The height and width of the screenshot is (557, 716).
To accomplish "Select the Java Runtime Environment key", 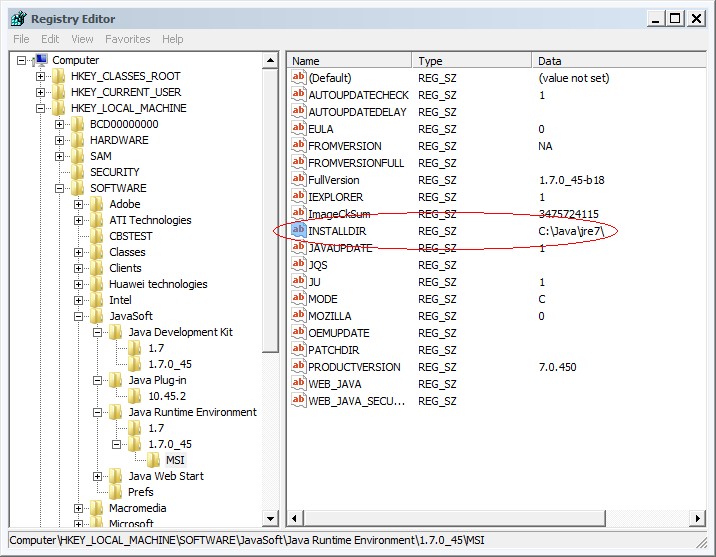I will click(192, 412).
